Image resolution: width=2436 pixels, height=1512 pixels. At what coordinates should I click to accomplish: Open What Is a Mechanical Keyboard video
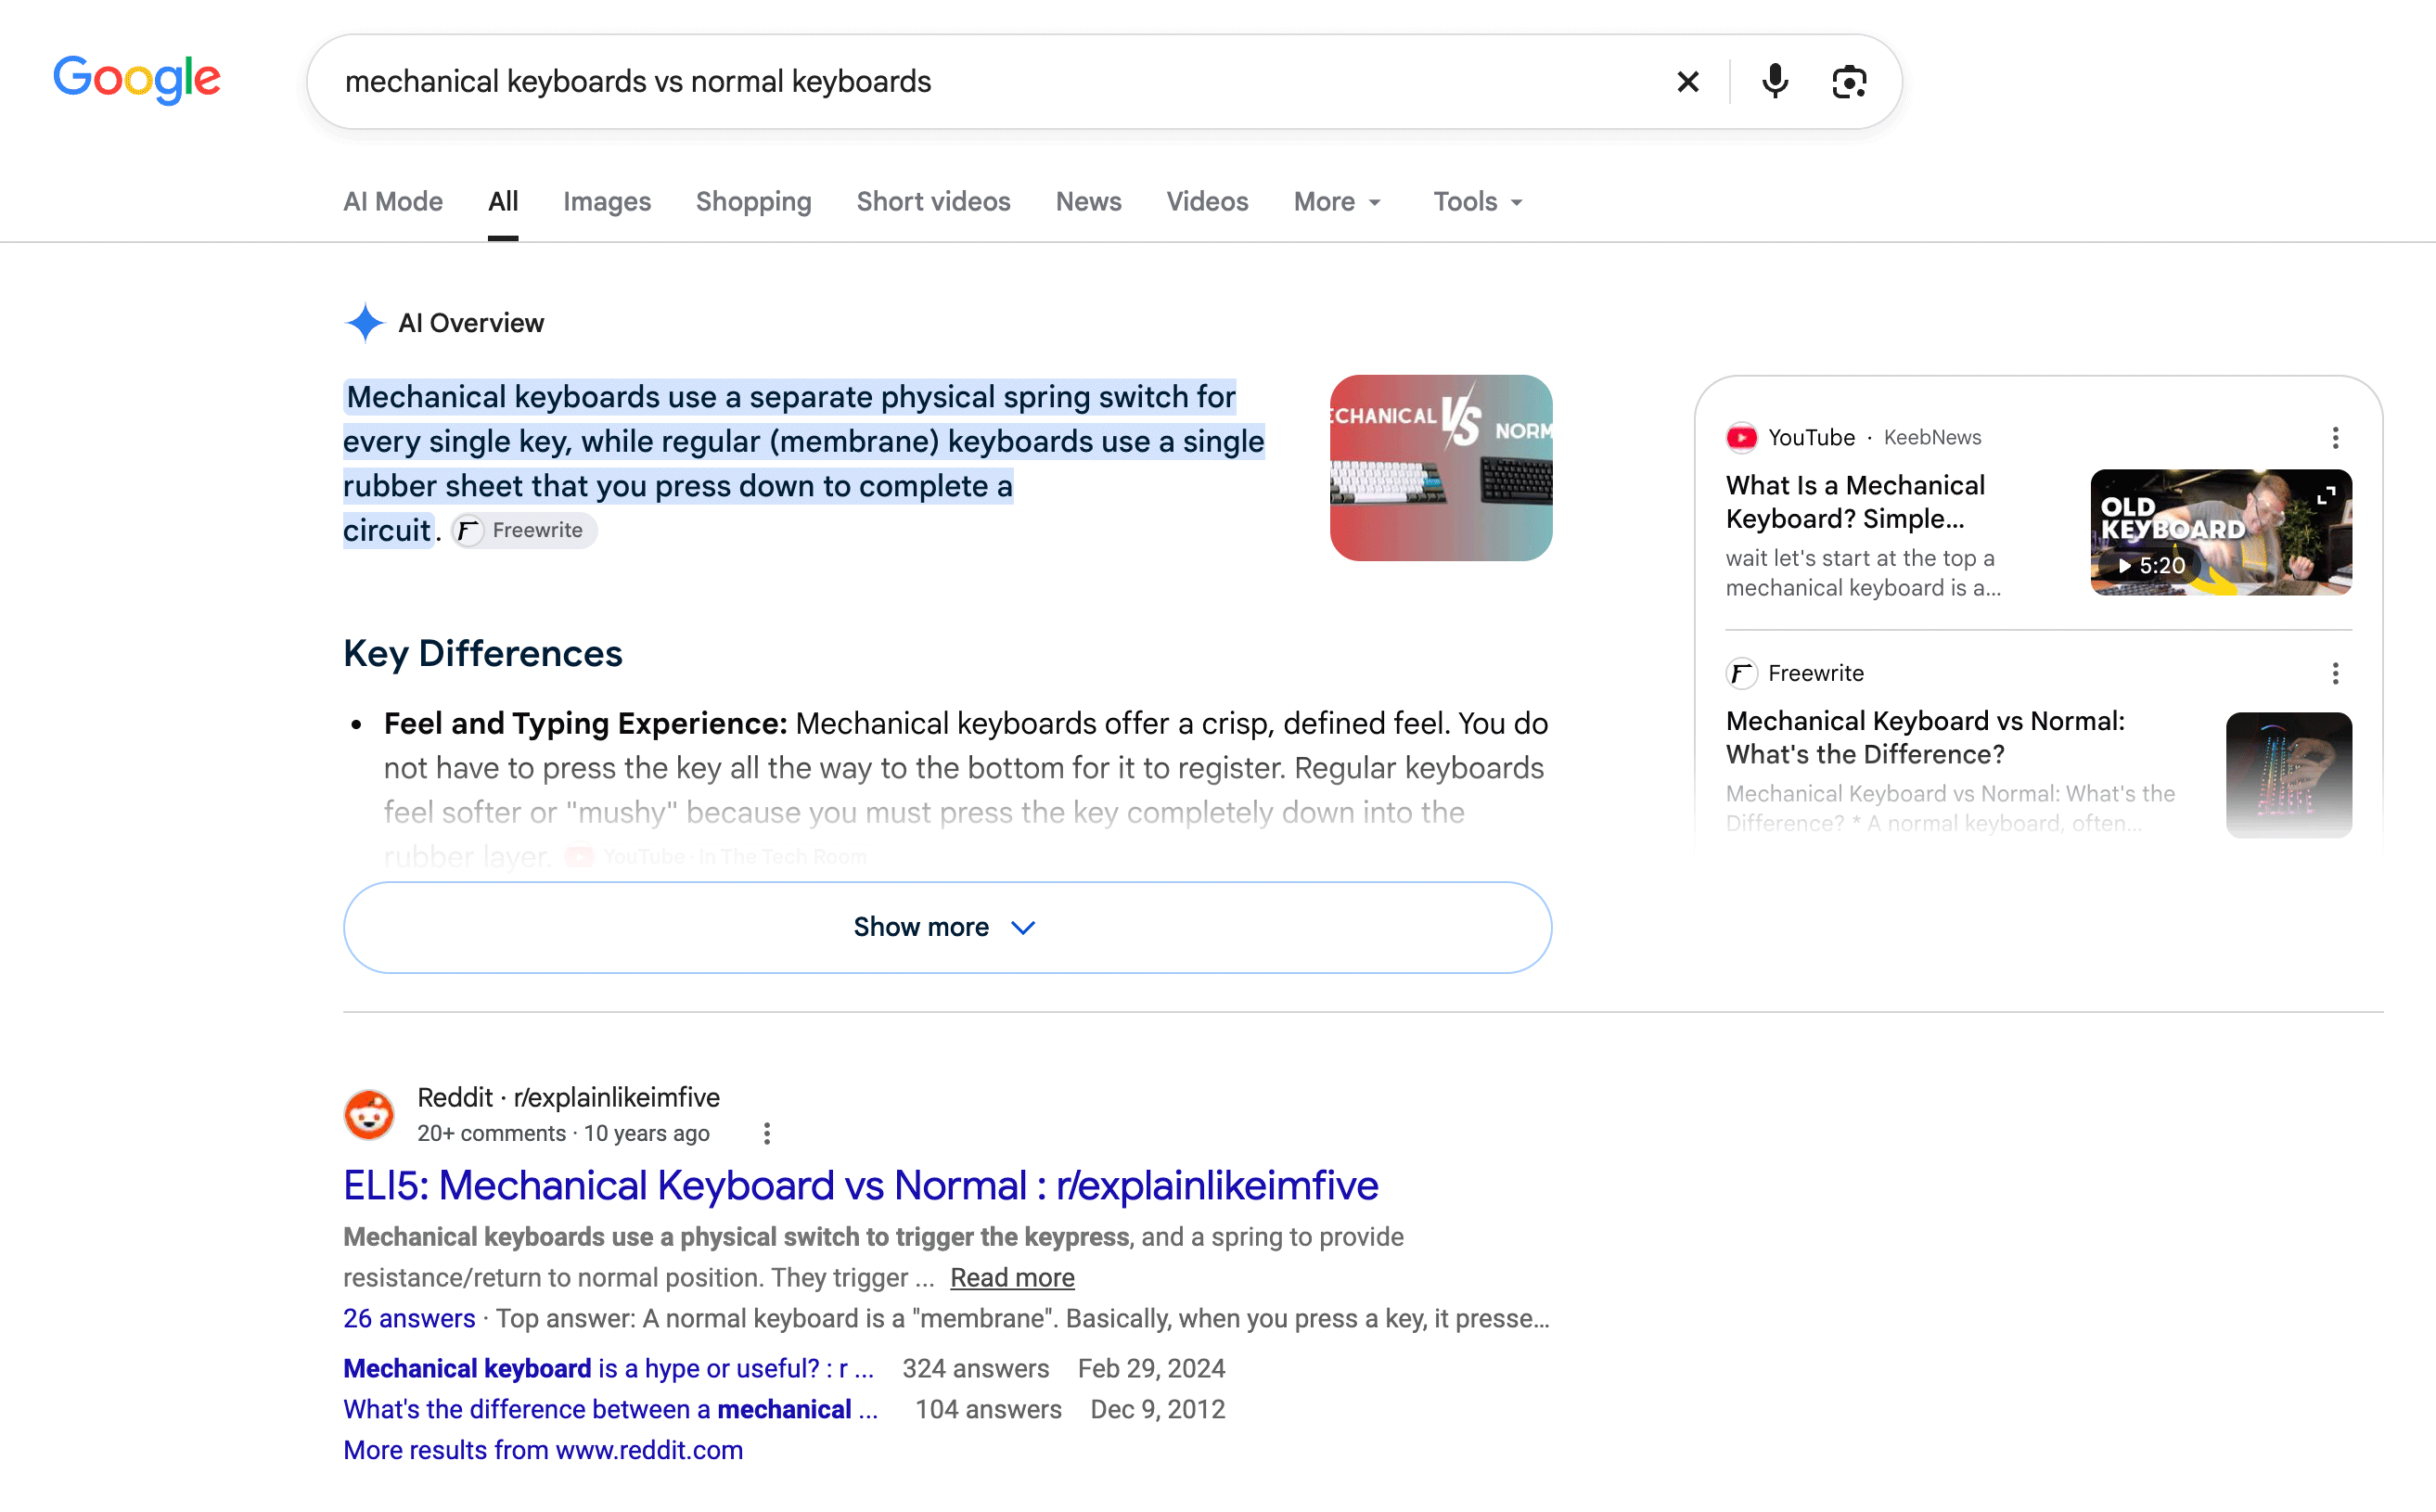(x=1855, y=501)
